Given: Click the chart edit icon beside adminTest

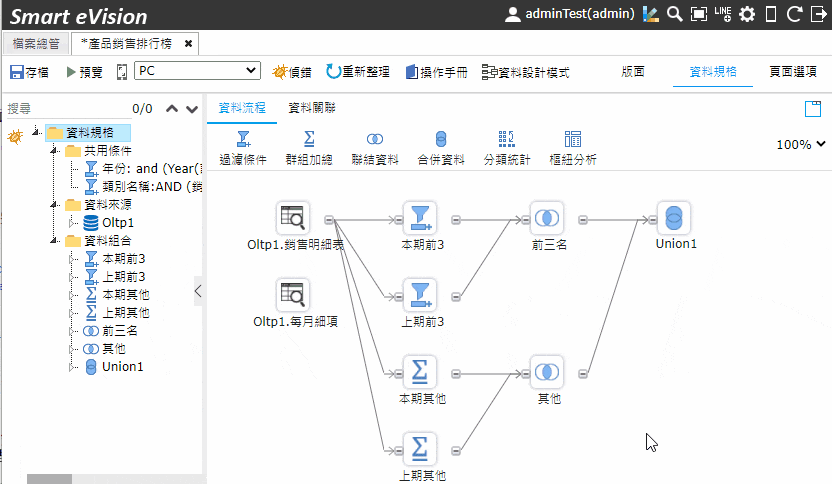Looking at the screenshot, I should [x=651, y=14].
